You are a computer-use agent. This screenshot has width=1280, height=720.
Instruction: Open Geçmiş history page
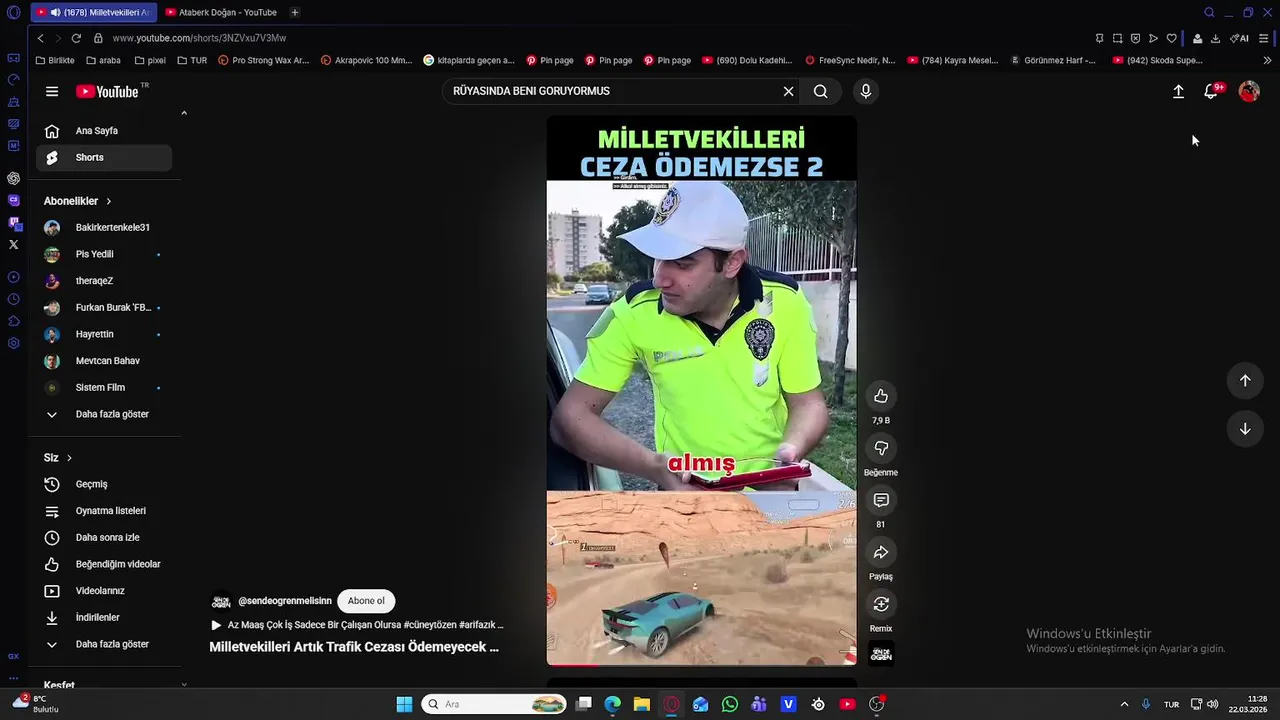[104, 484]
